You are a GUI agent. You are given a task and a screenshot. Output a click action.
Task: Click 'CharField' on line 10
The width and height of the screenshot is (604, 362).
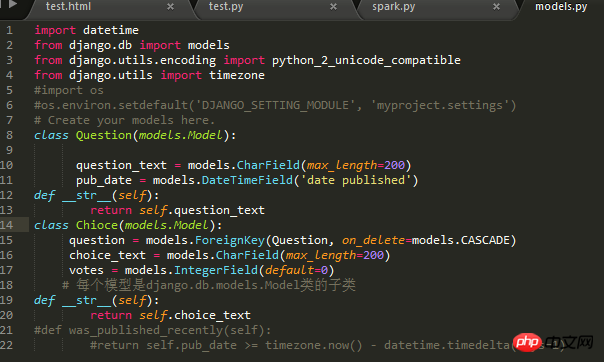(268, 165)
